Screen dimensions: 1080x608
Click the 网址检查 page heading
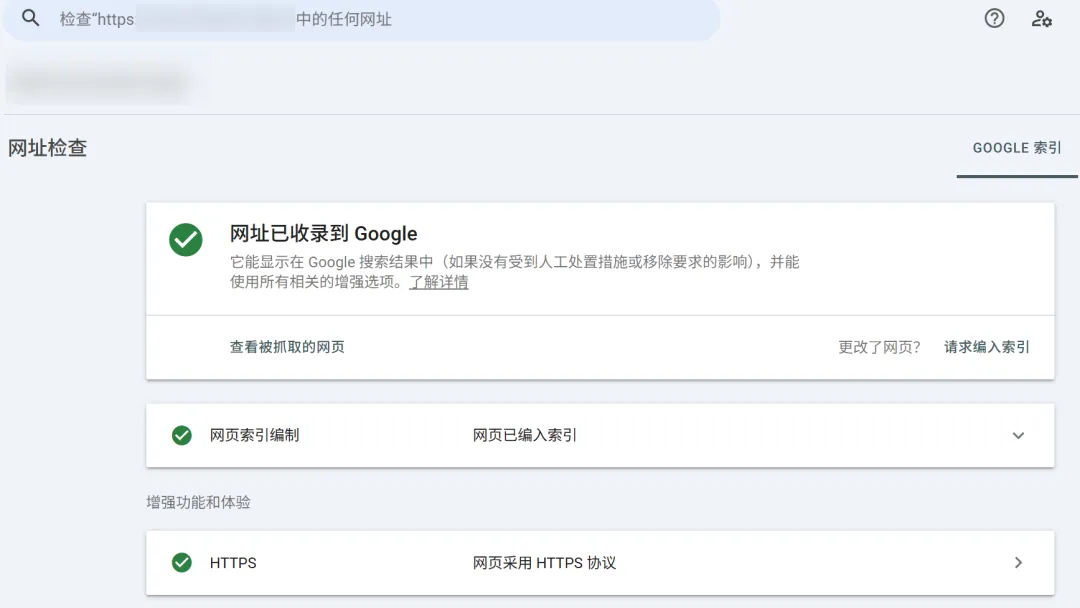48,148
